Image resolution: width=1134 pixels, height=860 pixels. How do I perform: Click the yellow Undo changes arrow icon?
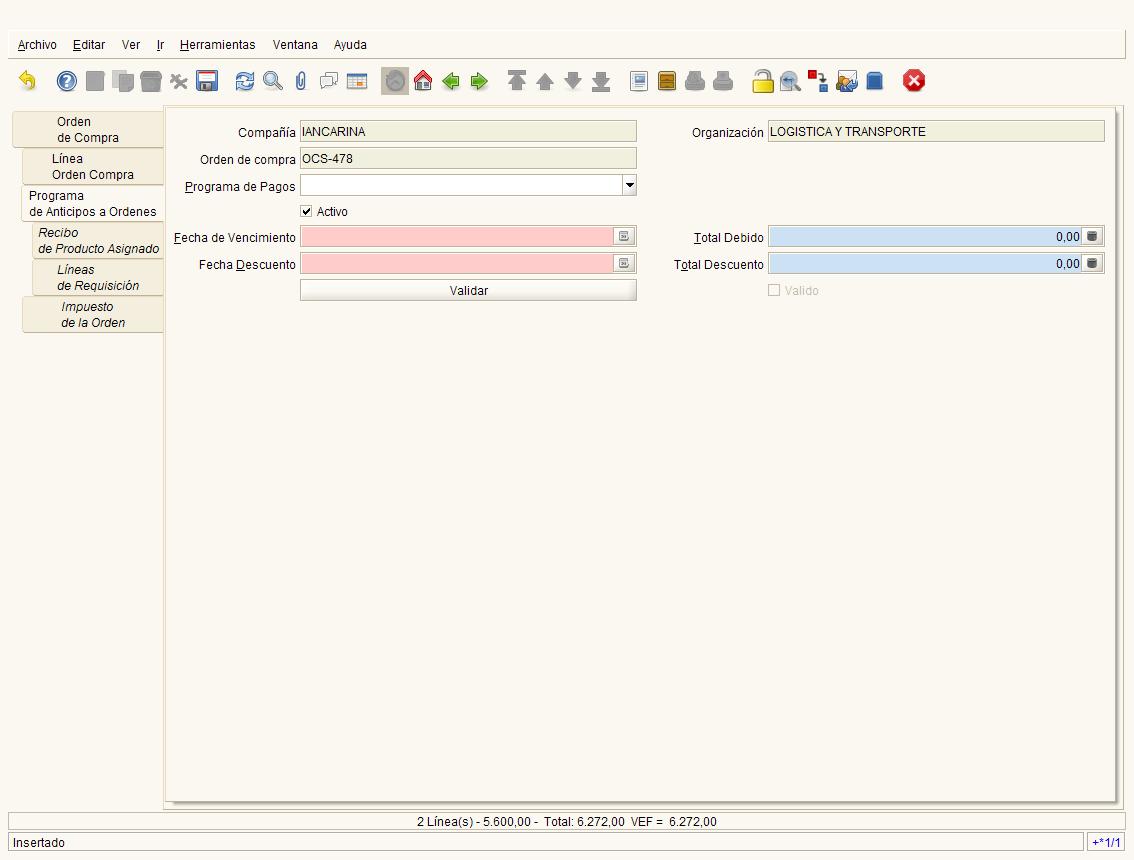pos(27,80)
